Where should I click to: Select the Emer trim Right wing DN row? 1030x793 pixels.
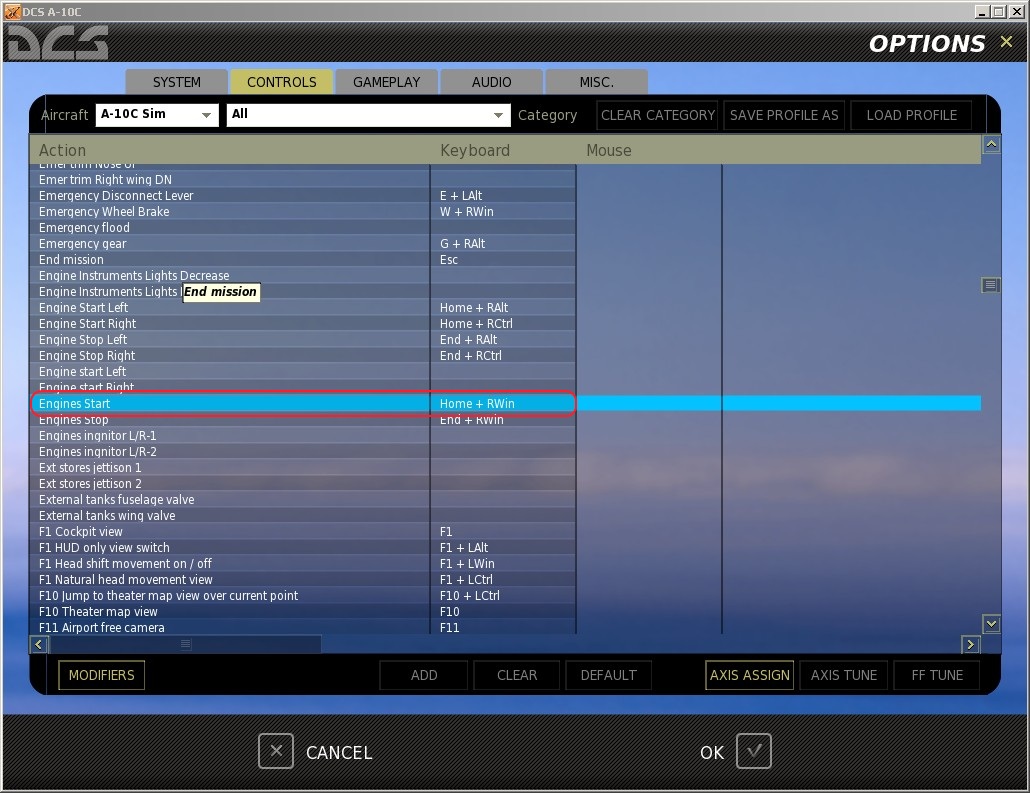pos(303,179)
